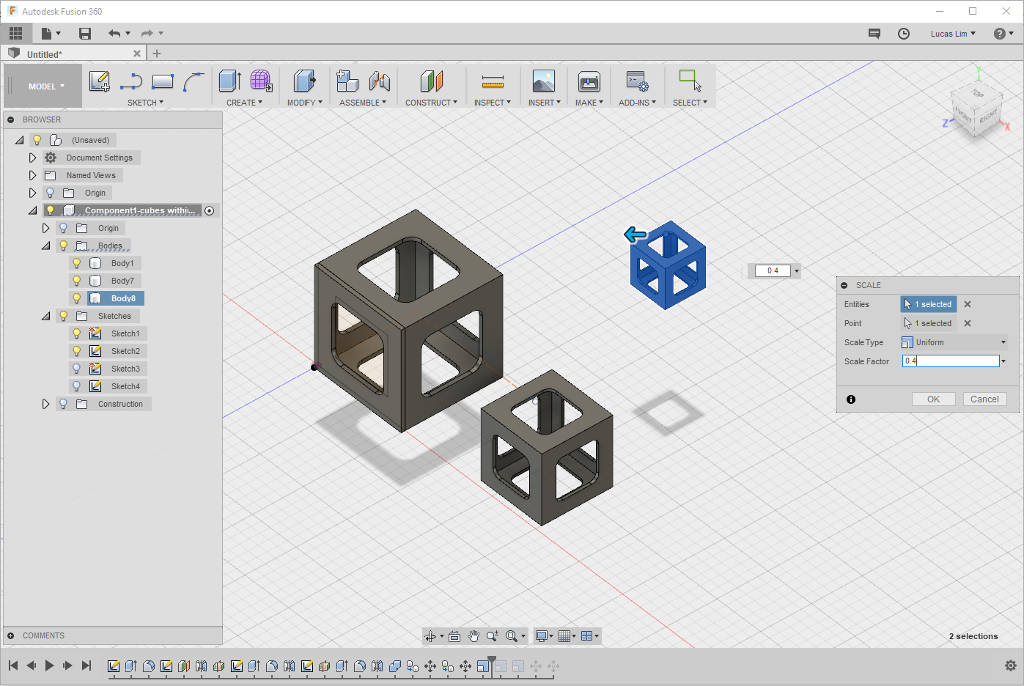Click the Scale Factor input field
Image resolution: width=1024 pixels, height=686 pixels.
949,361
